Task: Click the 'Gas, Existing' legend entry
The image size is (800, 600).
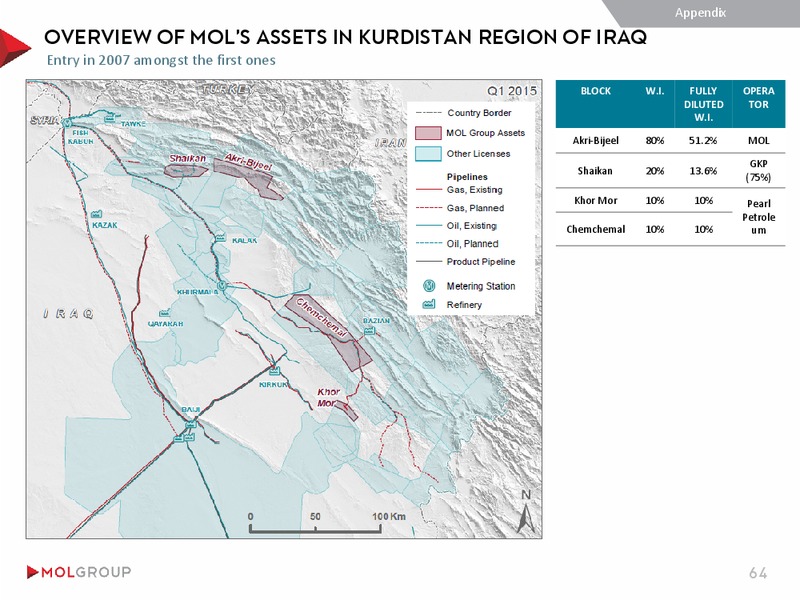Action: tap(459, 190)
